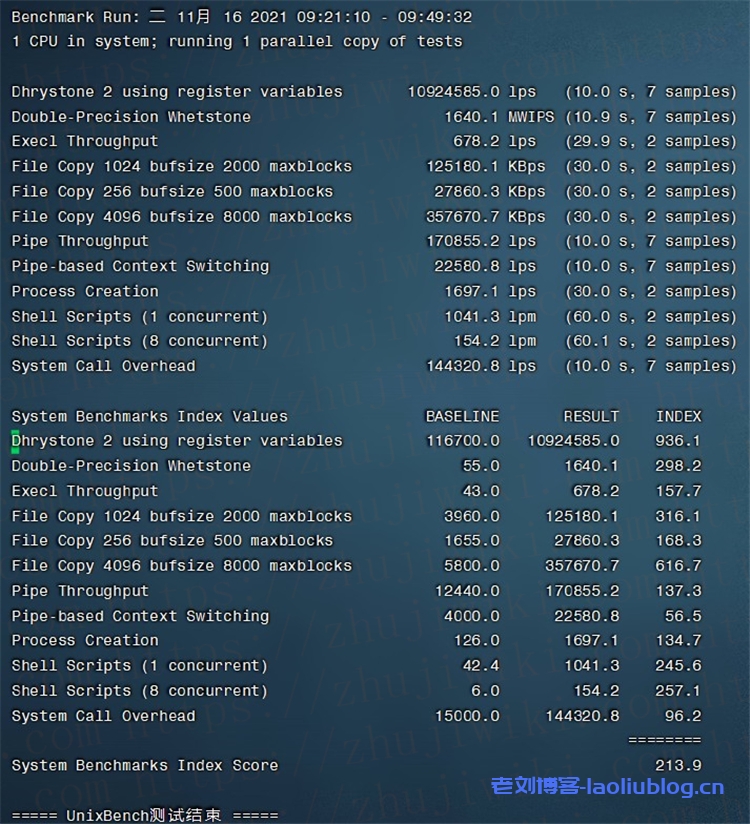Select the '1041.3 lpm' shell scripts value
Screen dimensions: 750x824
coord(490,316)
